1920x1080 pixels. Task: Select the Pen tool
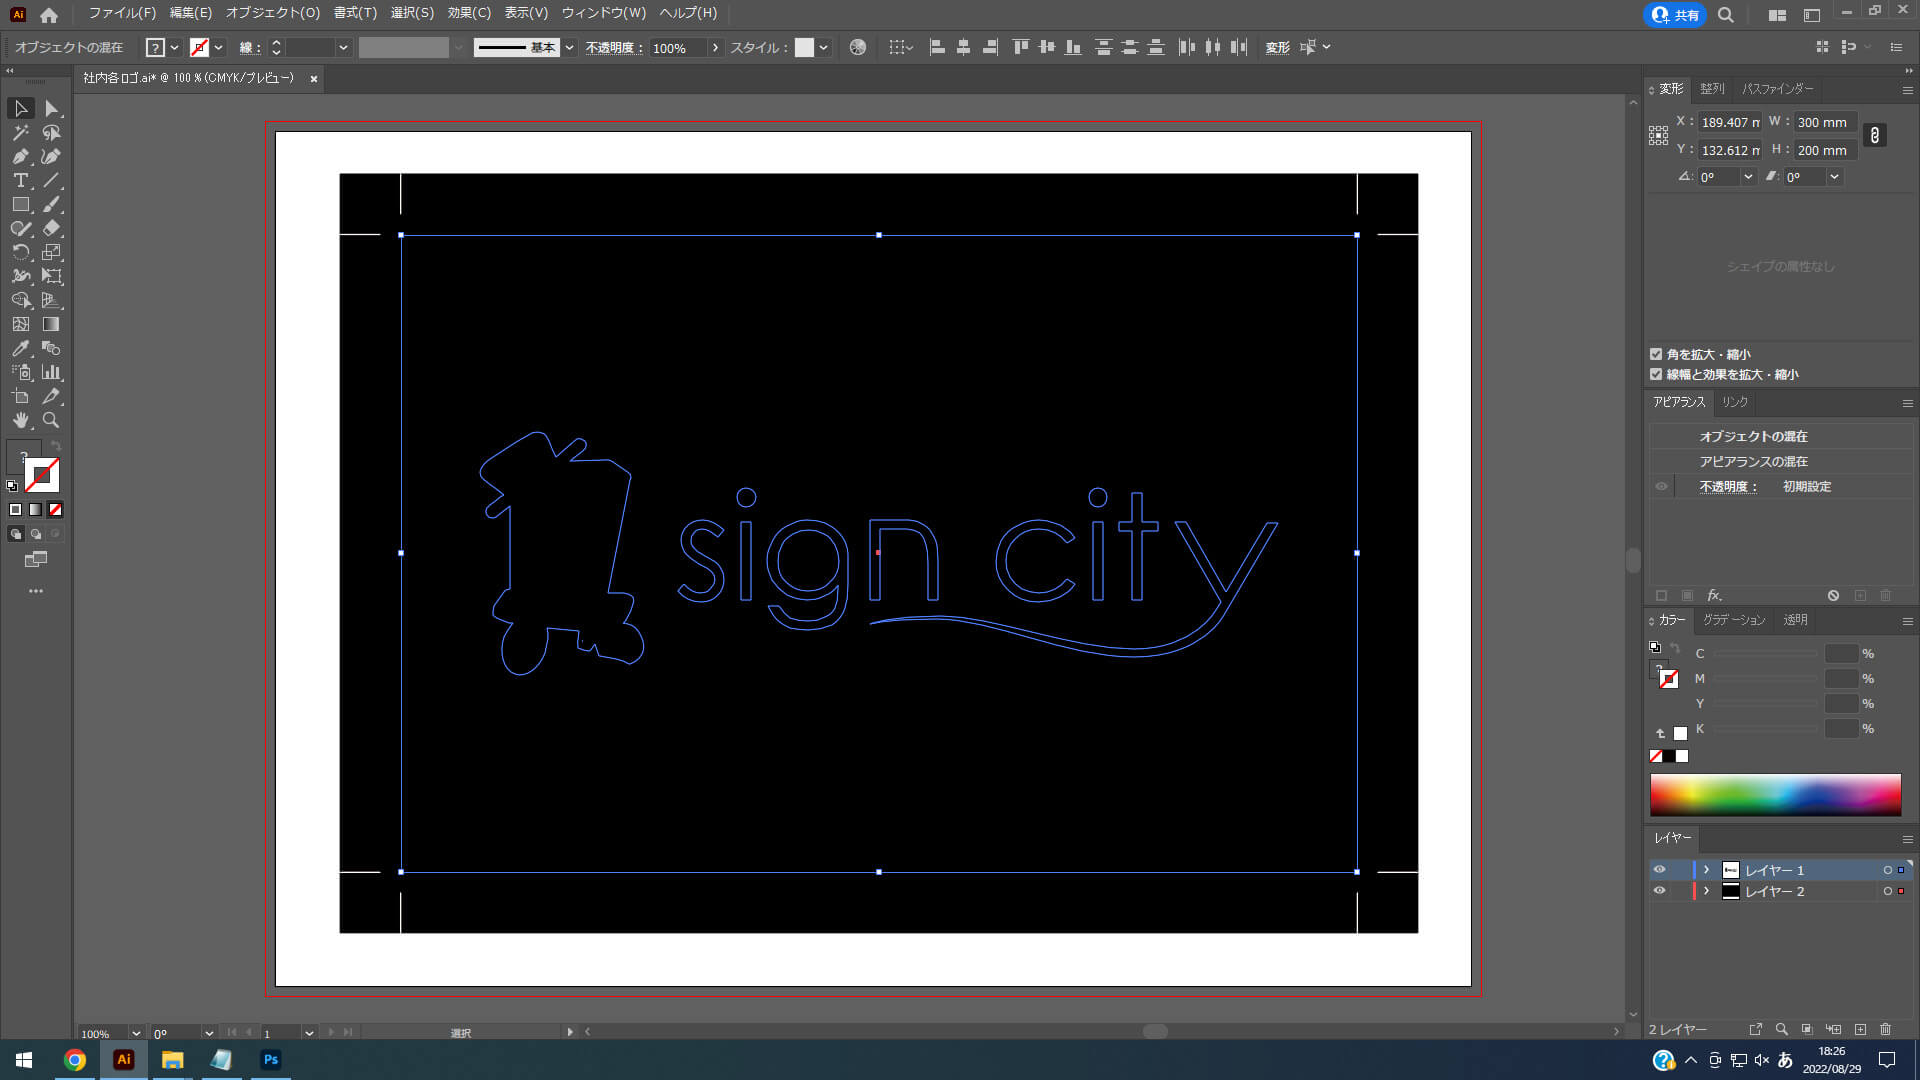[x=20, y=156]
